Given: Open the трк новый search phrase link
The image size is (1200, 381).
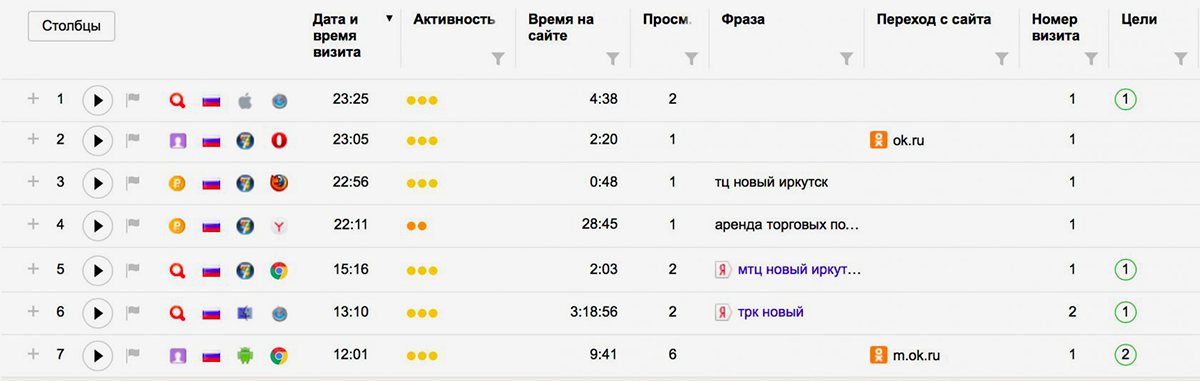Looking at the screenshot, I should click(770, 312).
